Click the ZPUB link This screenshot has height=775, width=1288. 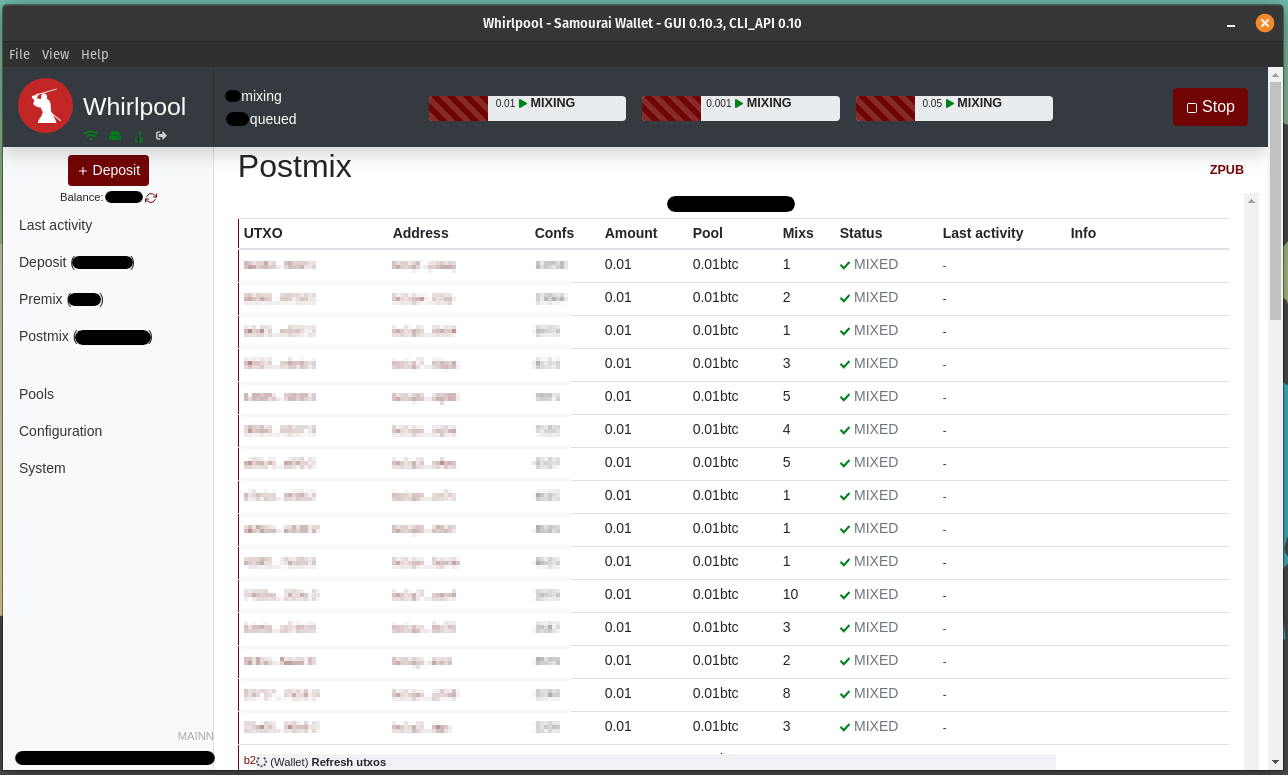(x=1227, y=170)
